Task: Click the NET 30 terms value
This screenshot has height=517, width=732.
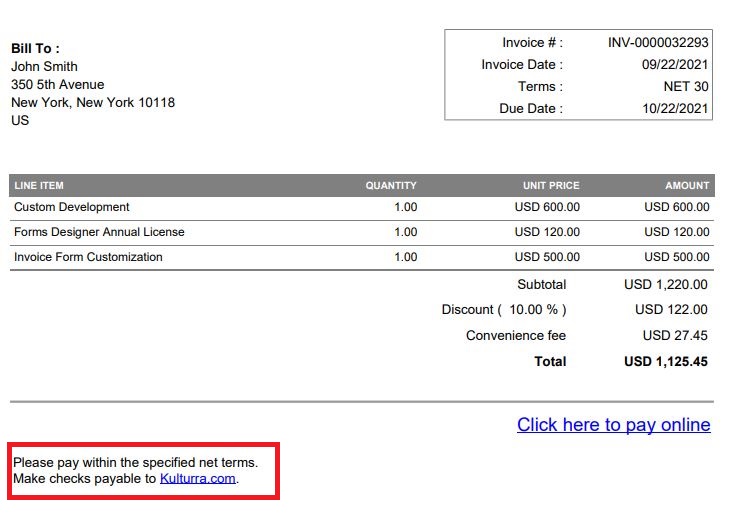Action: pyautogui.click(x=686, y=87)
